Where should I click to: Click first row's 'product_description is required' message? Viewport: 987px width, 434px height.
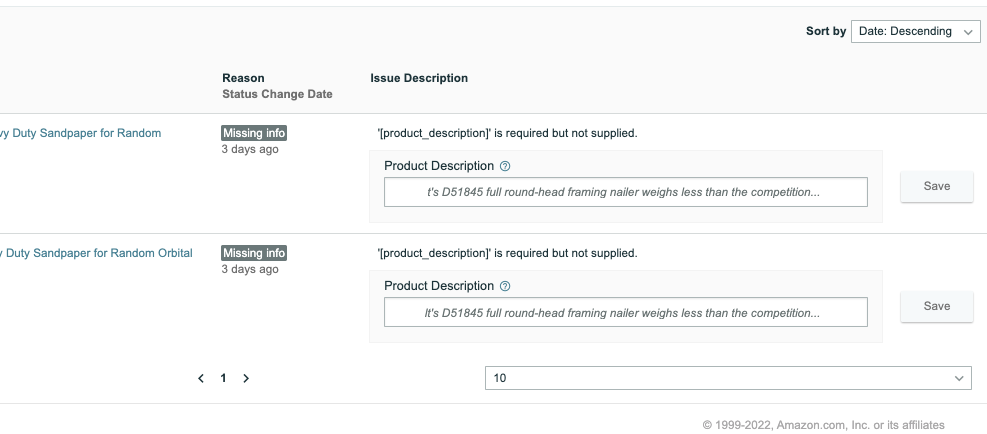tap(507, 133)
